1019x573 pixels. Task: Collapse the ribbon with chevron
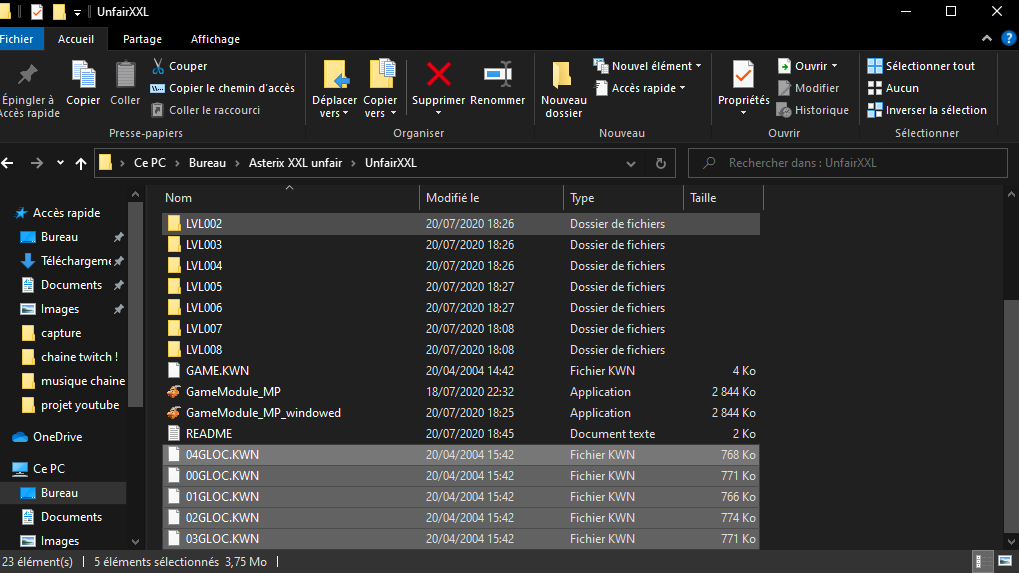[987, 38]
